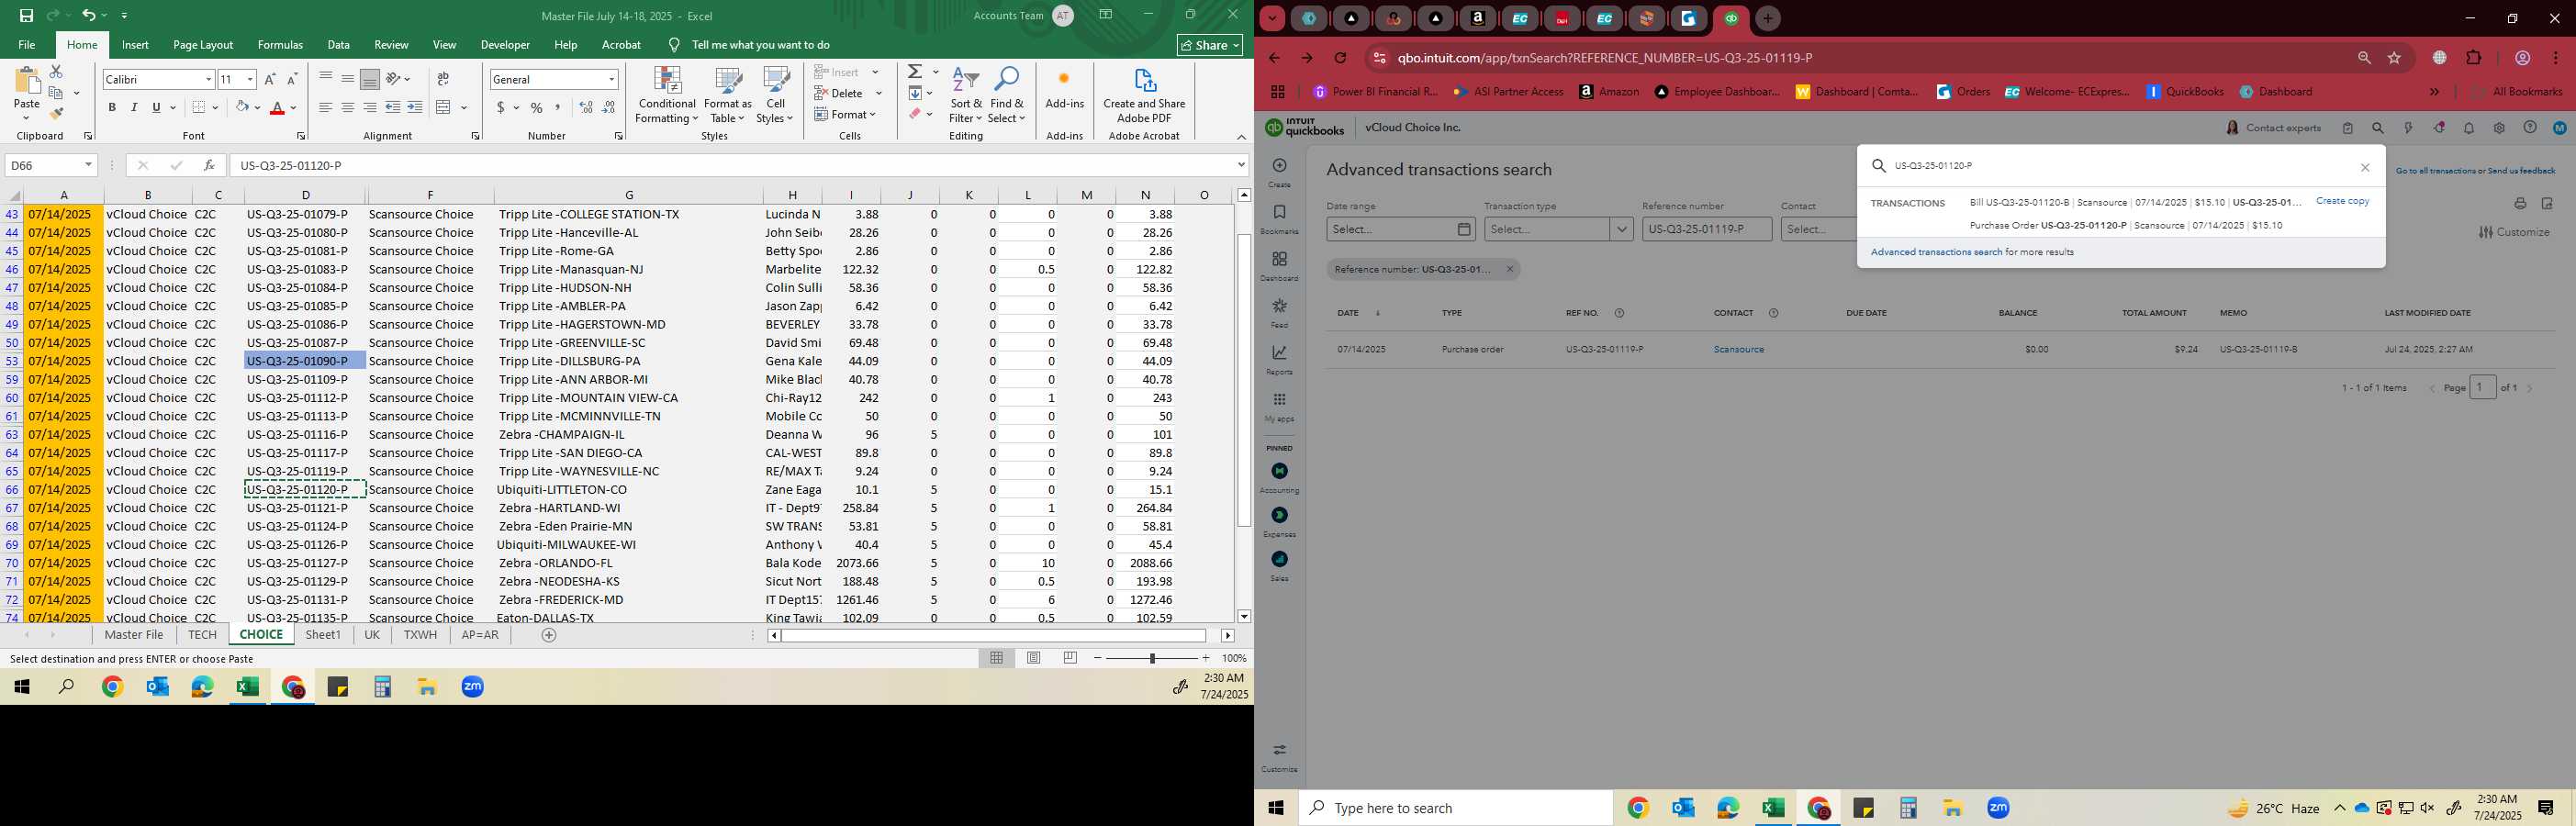Expand the Name Box dropdown arrow
2576x826 pixels.
click(88, 165)
